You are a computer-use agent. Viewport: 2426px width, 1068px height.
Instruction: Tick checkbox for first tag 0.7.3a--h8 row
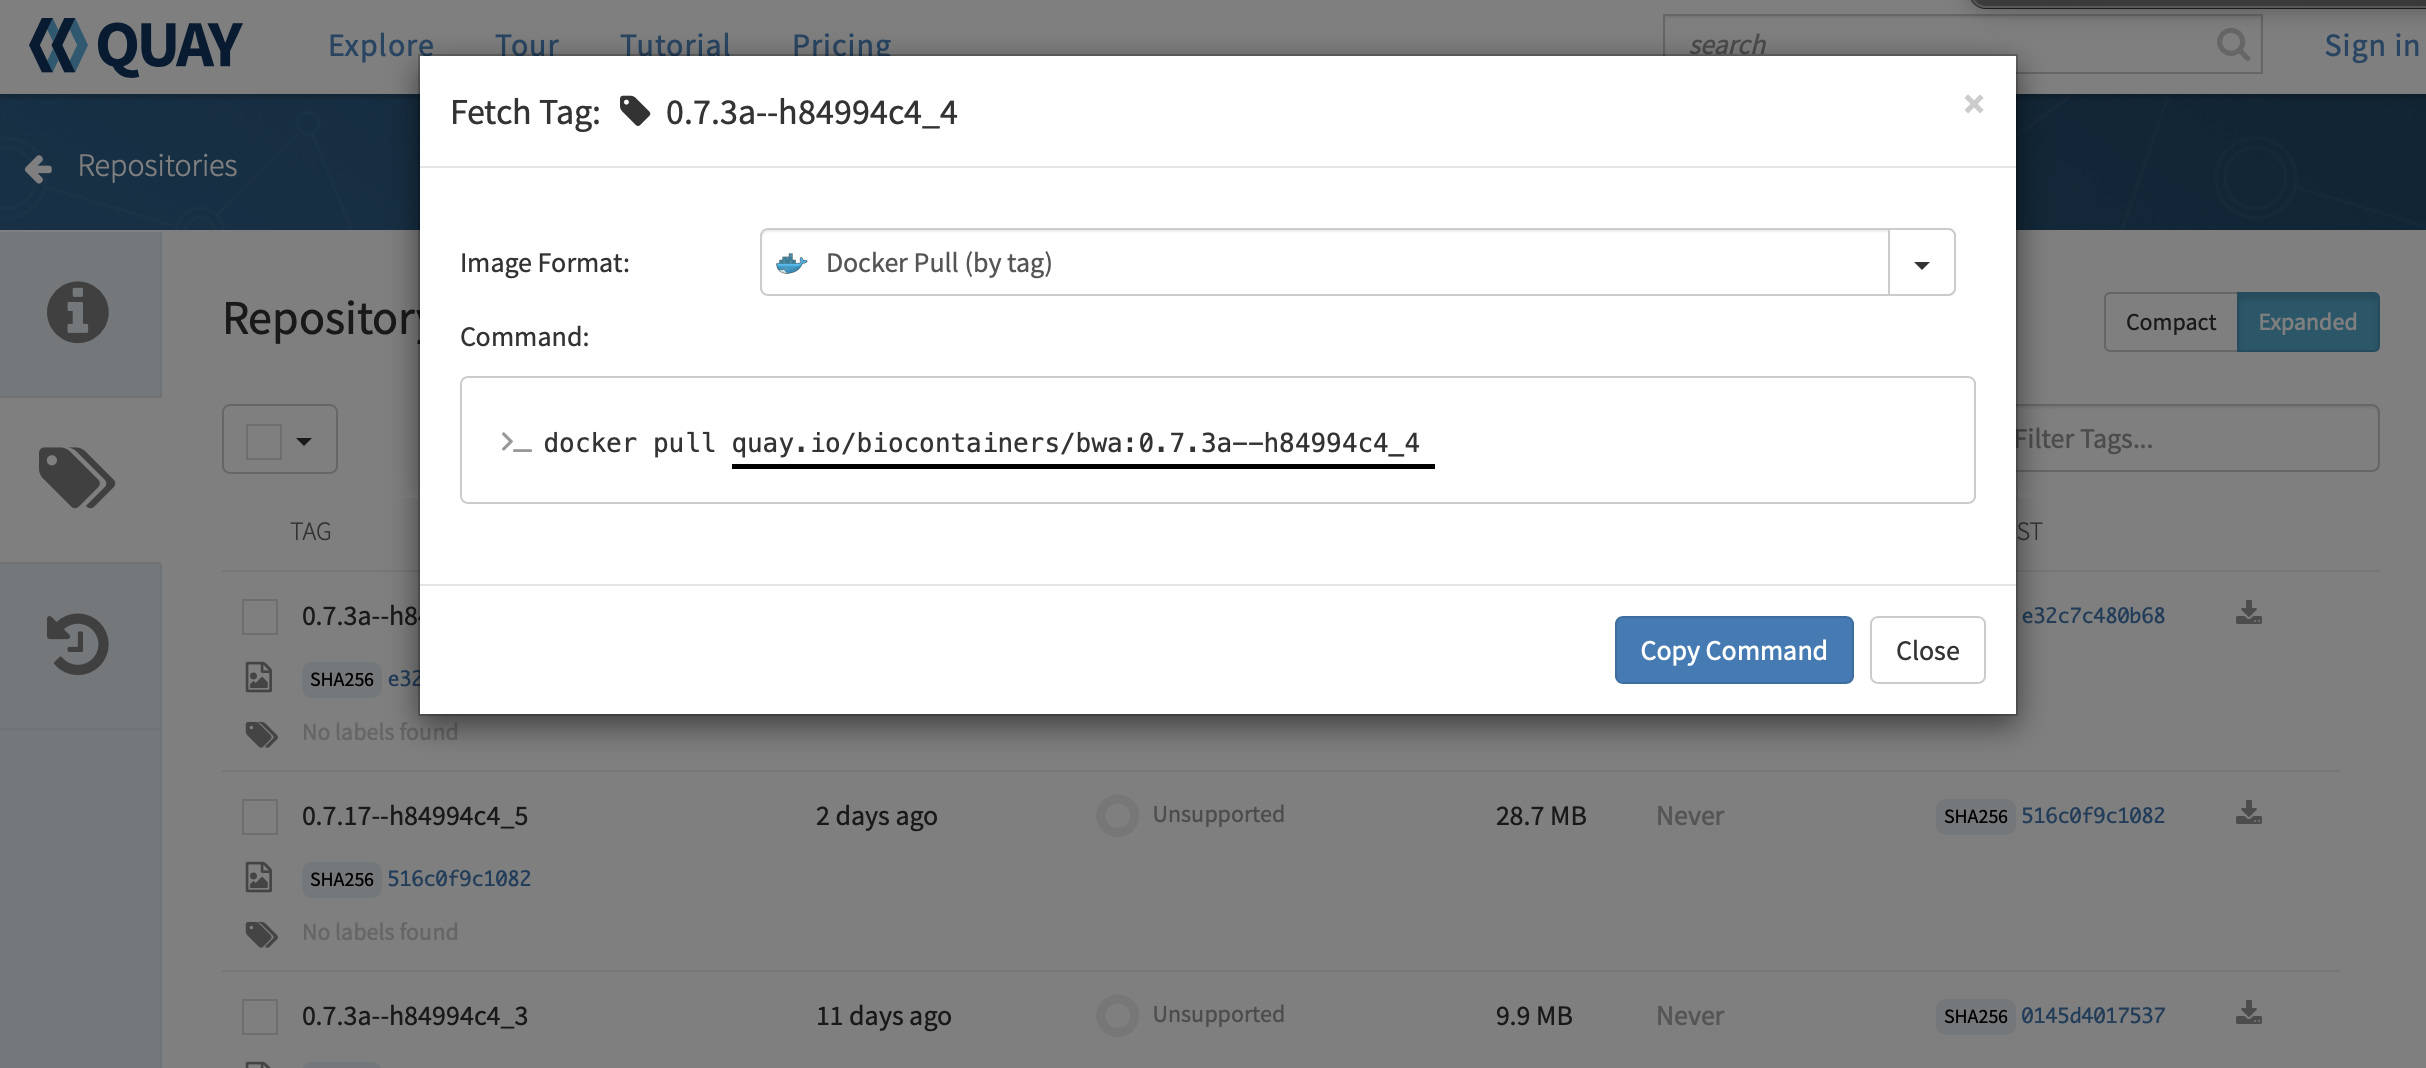(x=260, y=616)
